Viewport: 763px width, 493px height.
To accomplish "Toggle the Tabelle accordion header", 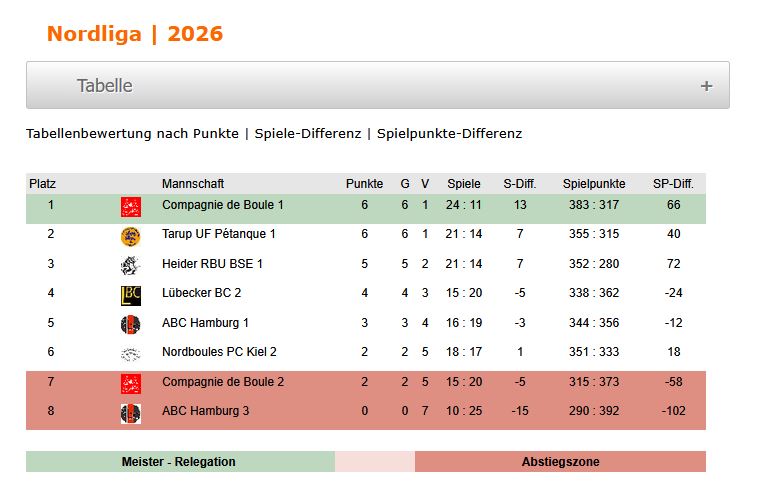I will pyautogui.click(x=378, y=85).
